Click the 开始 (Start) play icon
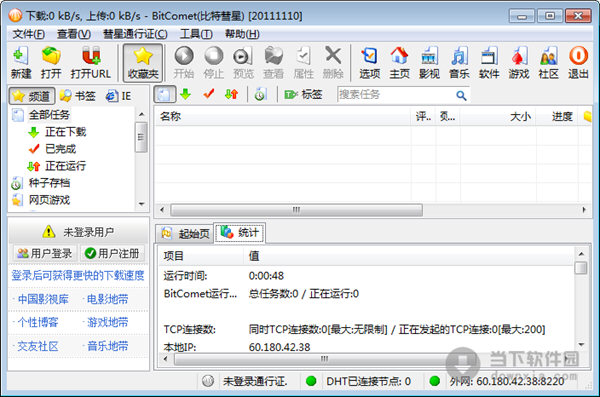The height and width of the screenshot is (397, 600). click(x=184, y=62)
